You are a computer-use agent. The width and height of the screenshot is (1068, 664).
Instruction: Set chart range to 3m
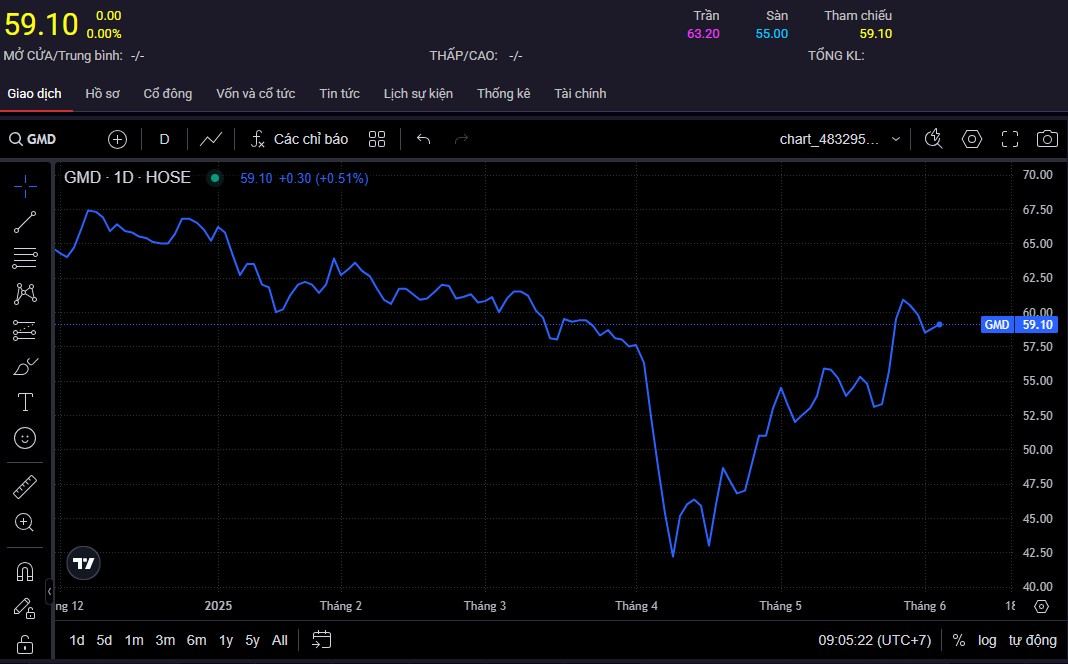tap(166, 640)
